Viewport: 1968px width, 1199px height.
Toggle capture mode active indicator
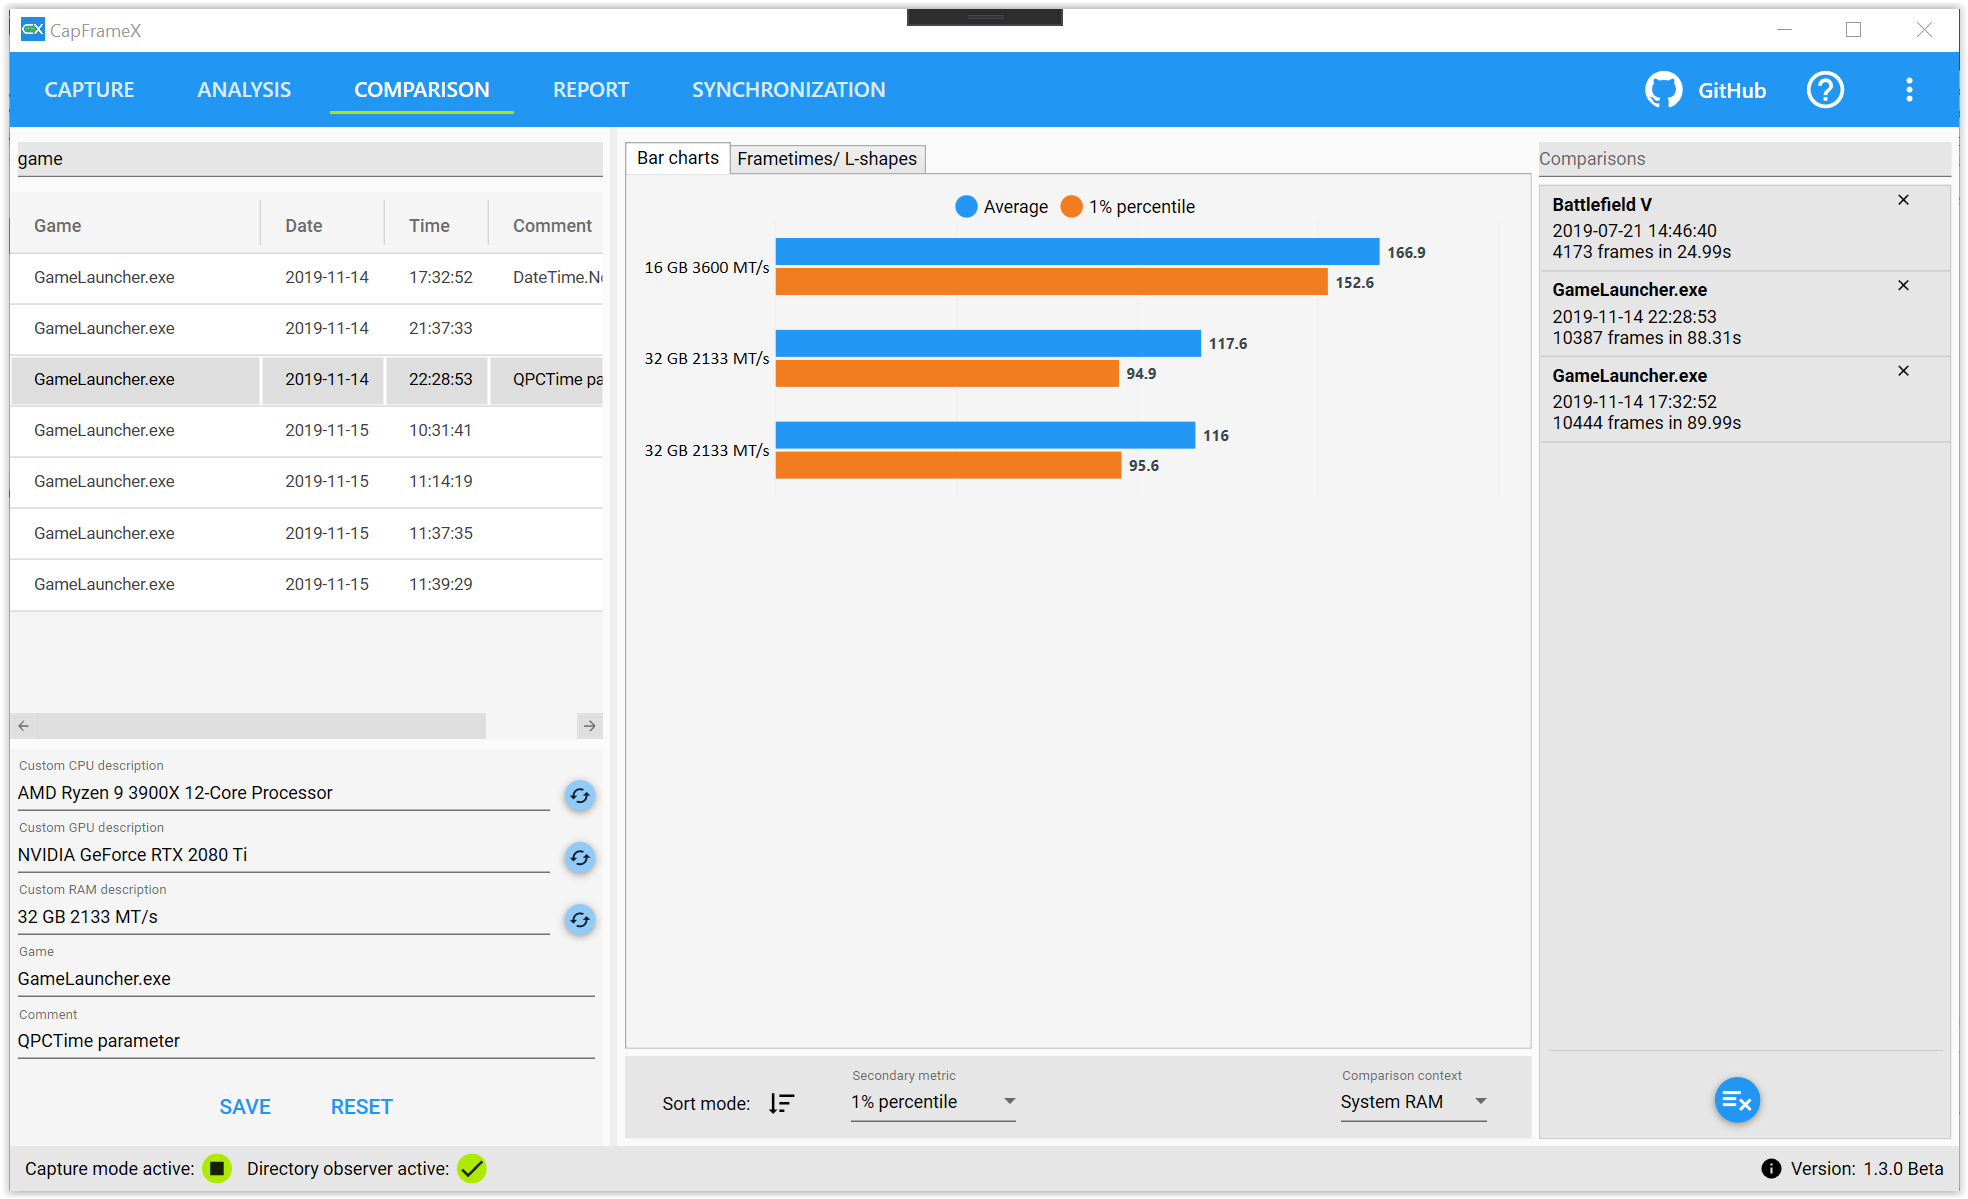click(x=217, y=1168)
